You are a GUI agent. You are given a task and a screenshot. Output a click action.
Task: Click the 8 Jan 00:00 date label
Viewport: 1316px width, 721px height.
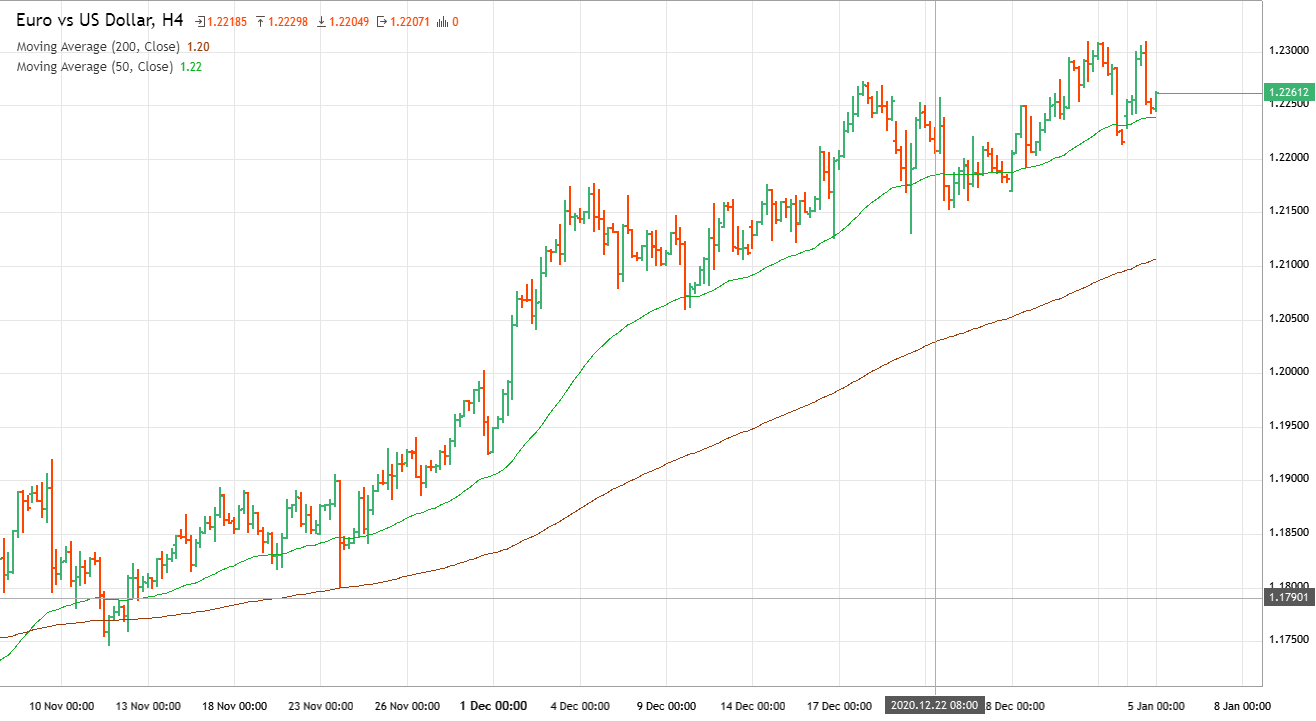1242,706
